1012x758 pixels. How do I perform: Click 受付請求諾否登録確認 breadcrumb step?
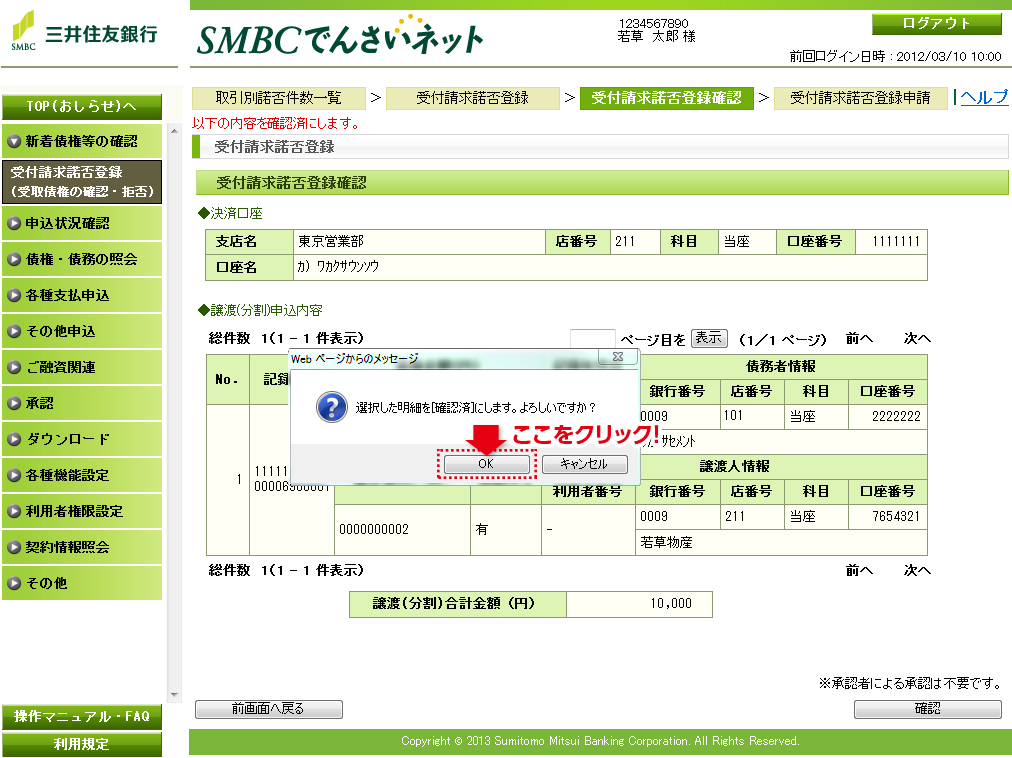[667, 98]
